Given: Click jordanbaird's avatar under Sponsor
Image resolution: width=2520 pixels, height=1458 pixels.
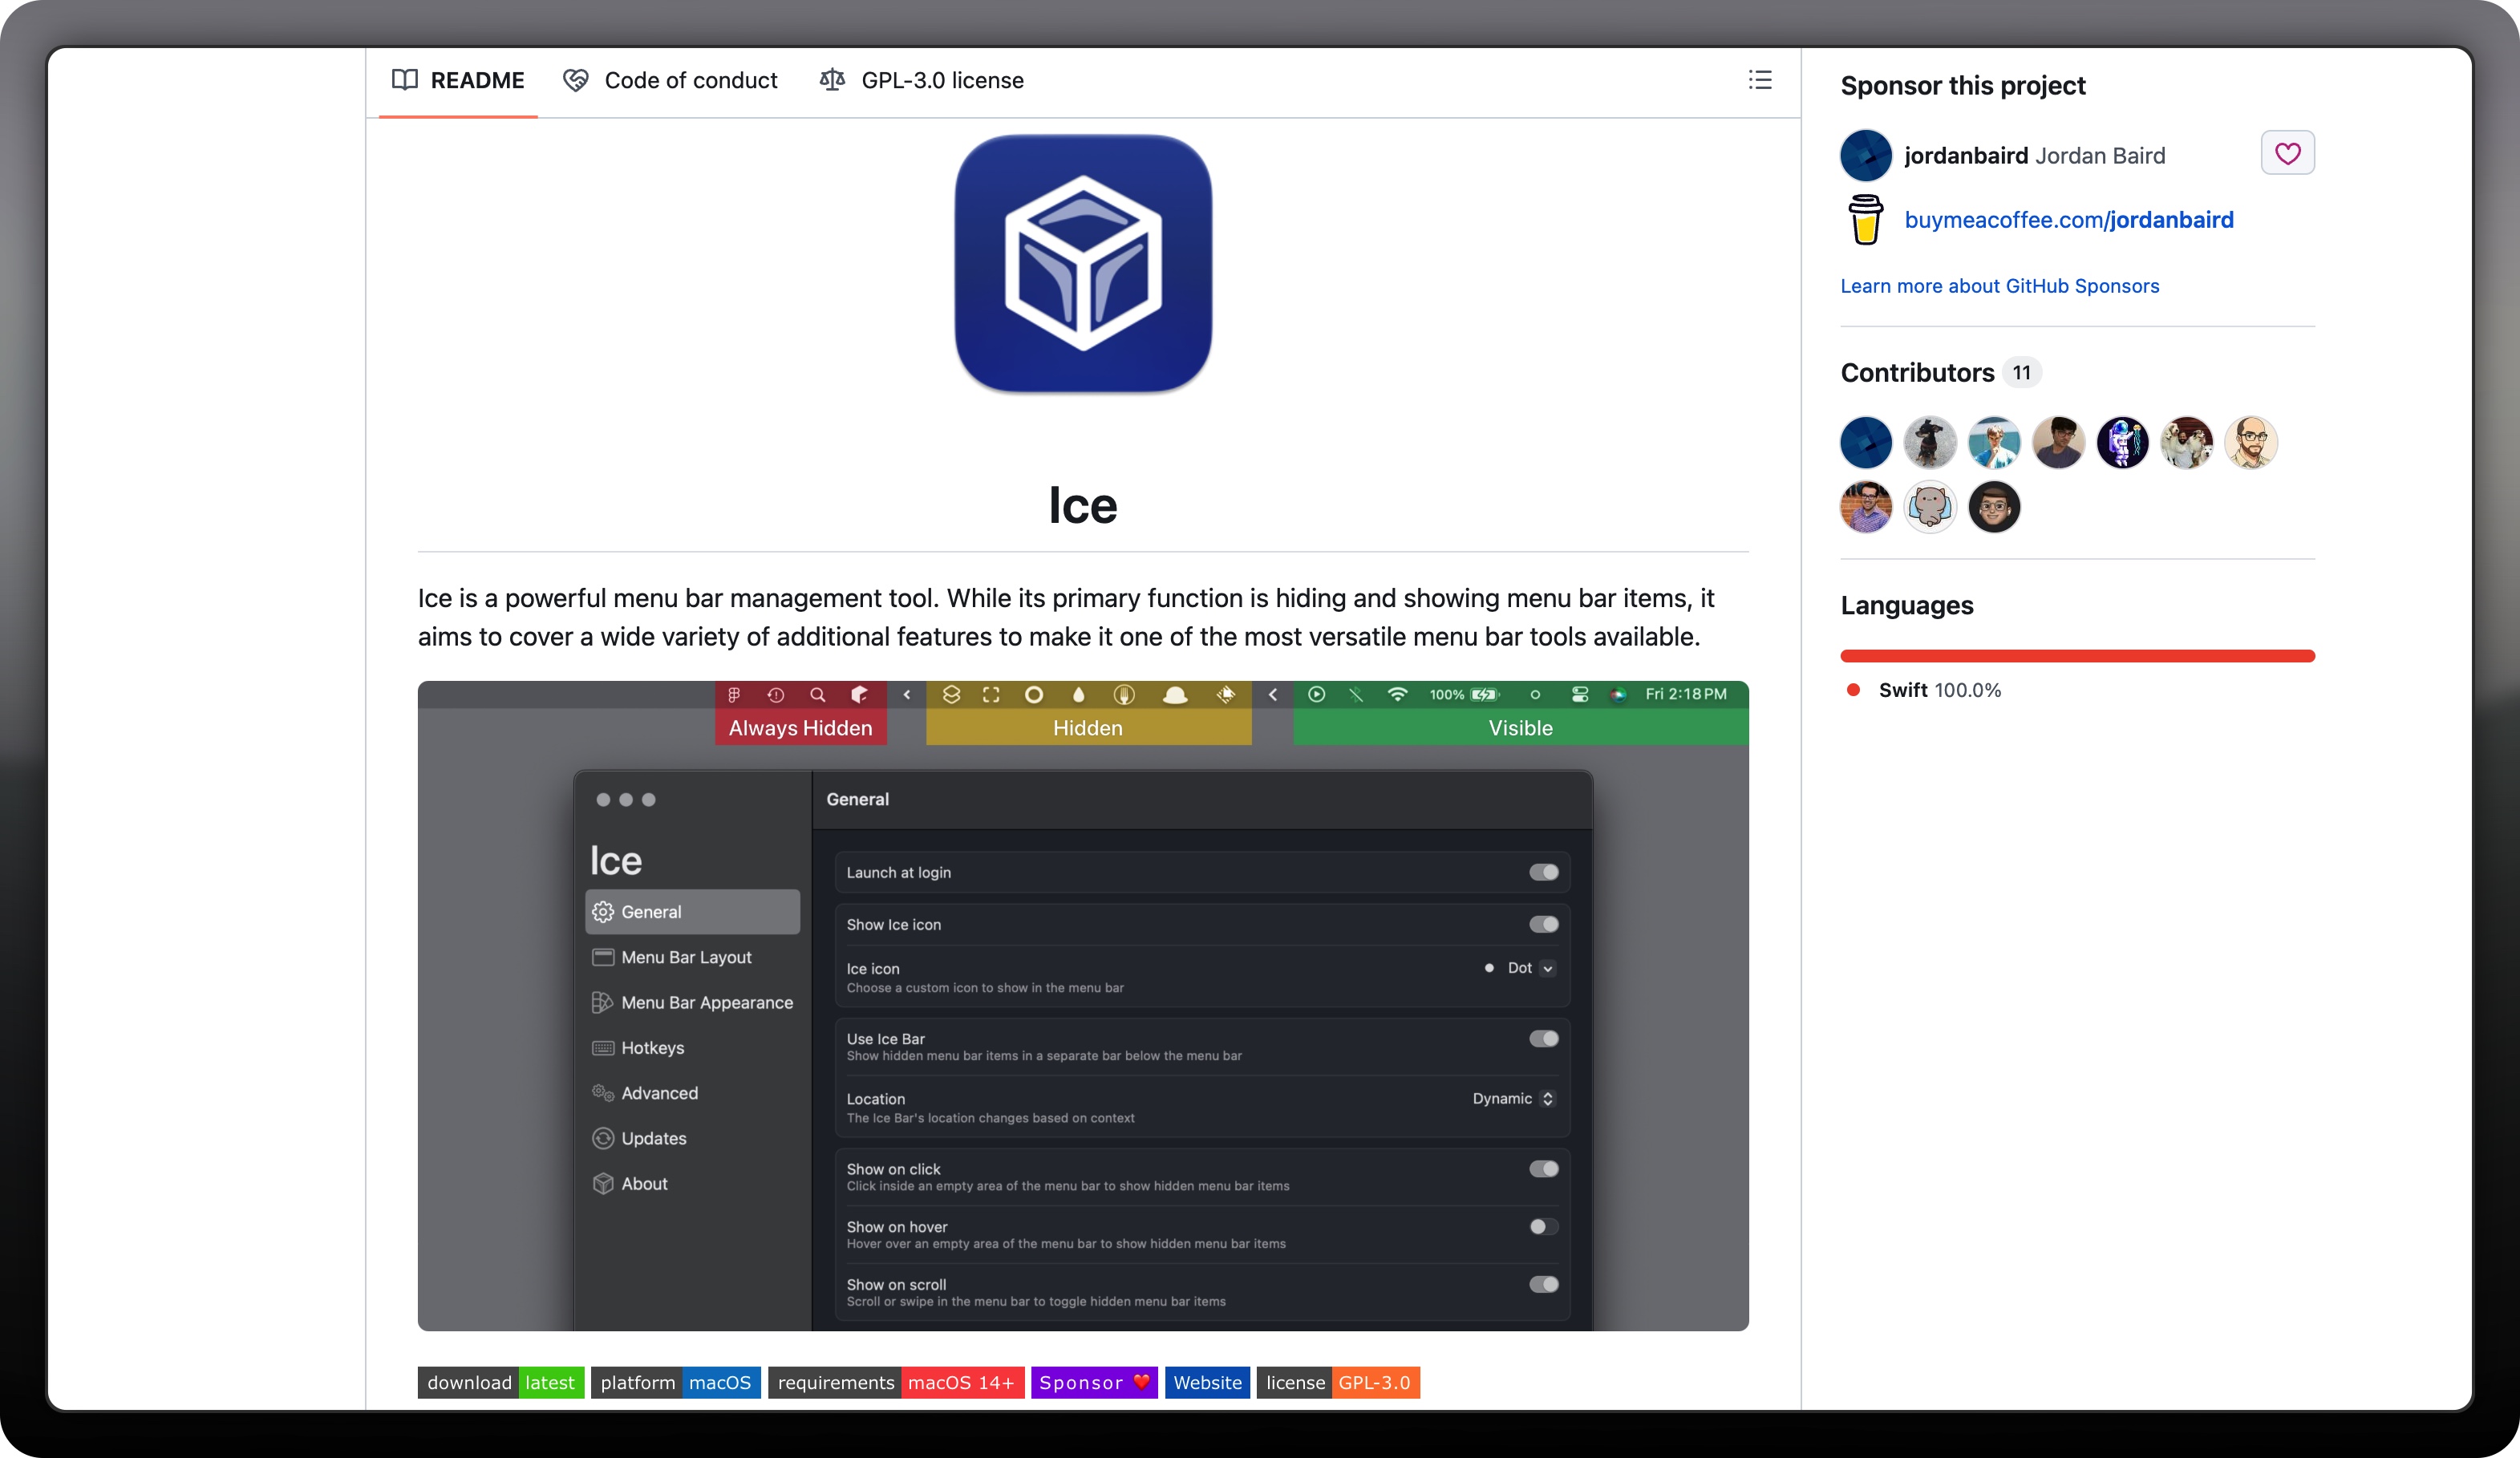Looking at the screenshot, I should pos(1865,155).
